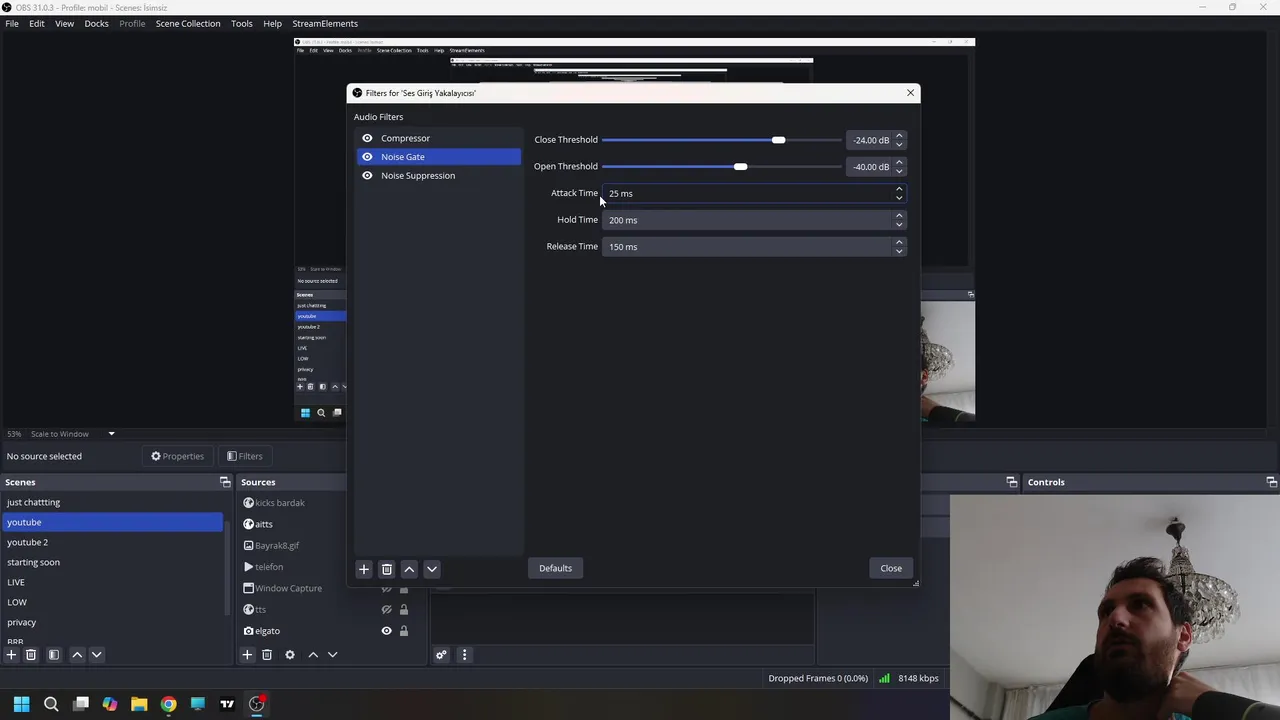
Task: Add a new source in Sources panel
Action: [x=247, y=655]
